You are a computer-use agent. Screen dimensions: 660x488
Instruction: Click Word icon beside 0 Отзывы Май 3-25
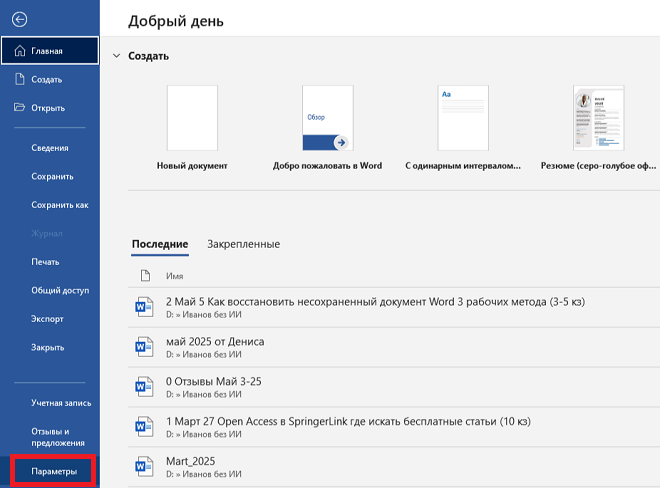coord(141,387)
